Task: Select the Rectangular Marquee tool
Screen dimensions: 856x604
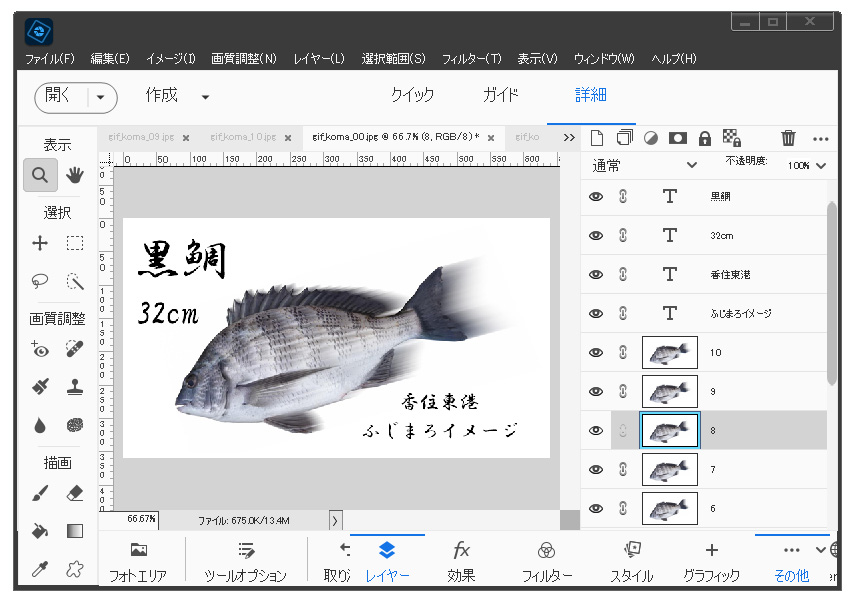Action: (75, 243)
